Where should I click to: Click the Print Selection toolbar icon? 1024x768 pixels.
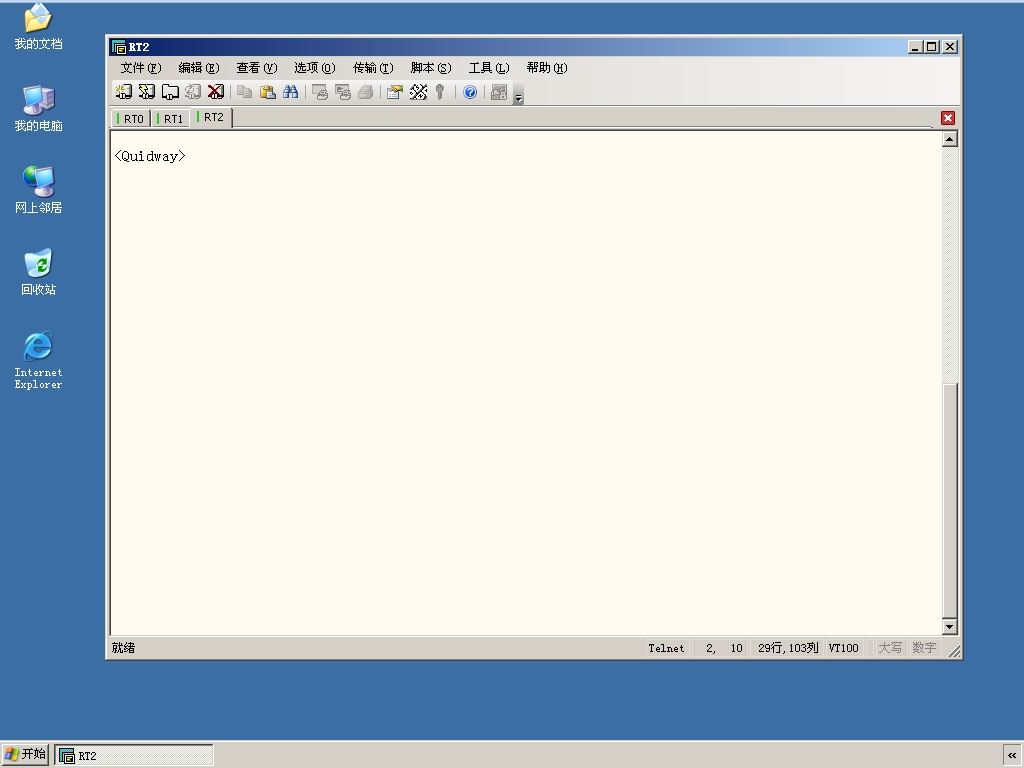[342, 92]
